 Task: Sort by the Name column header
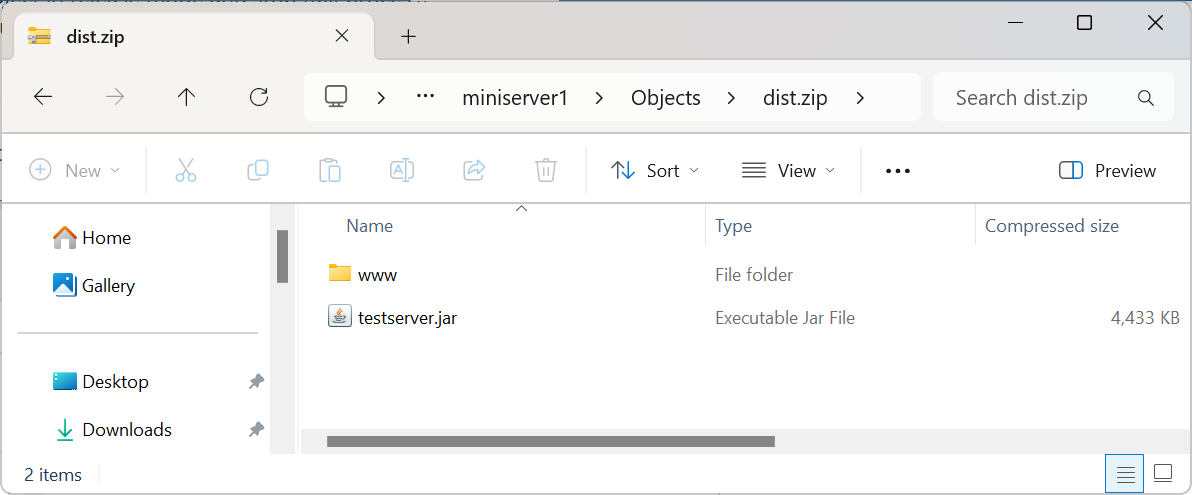click(x=370, y=226)
